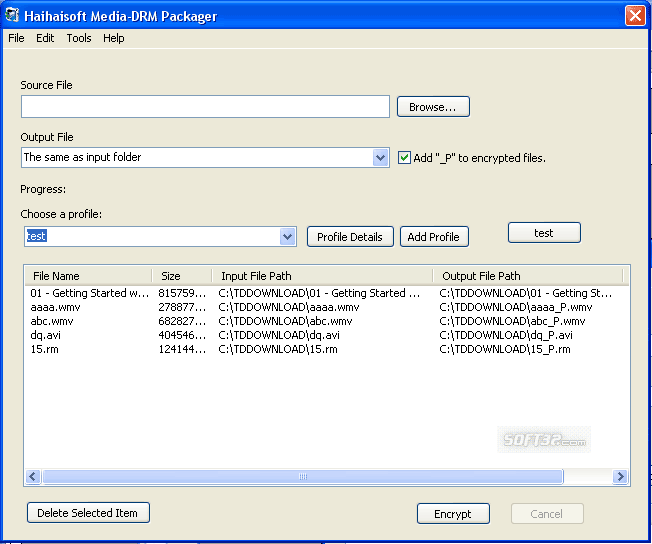Image resolution: width=652 pixels, height=544 pixels.
Task: Click the horizontal scrollbar thumb
Action: point(303,476)
